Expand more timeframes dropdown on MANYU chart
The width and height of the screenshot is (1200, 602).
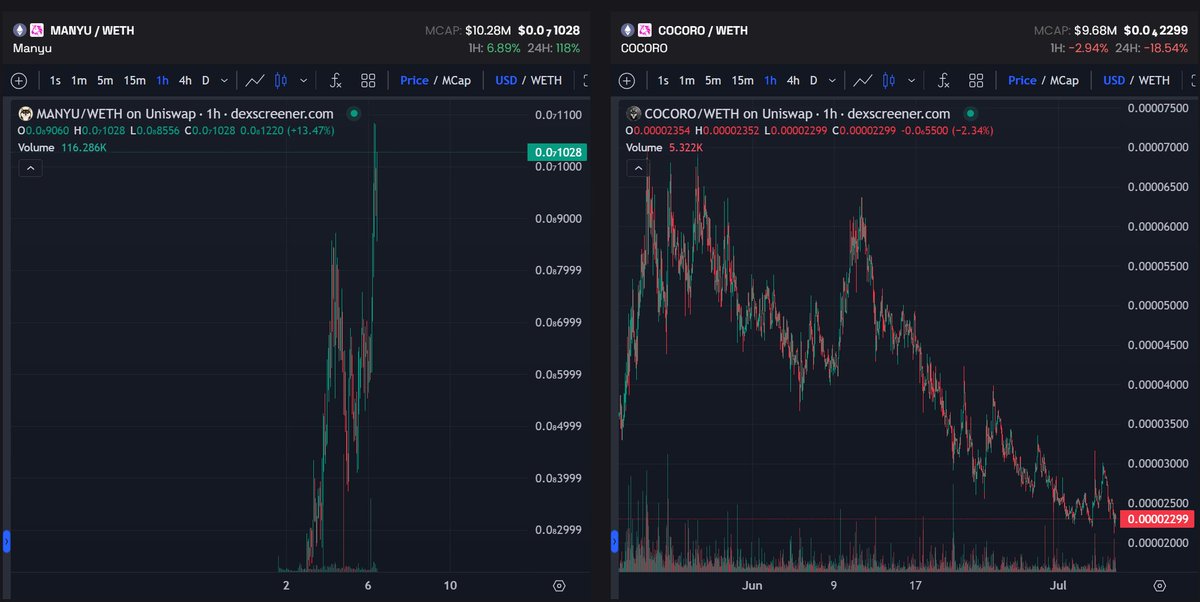coord(224,81)
